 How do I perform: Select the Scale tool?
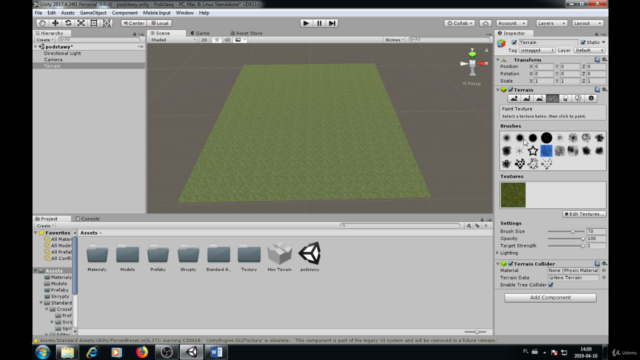81,23
